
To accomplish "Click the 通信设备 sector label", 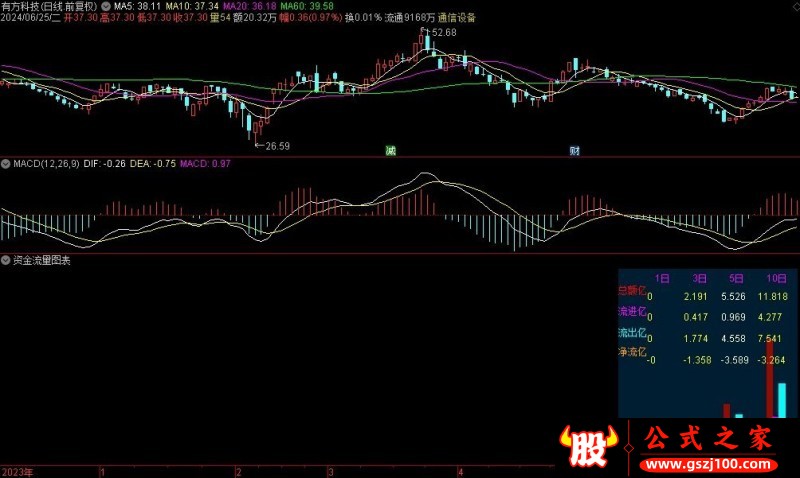I will click(x=458, y=18).
